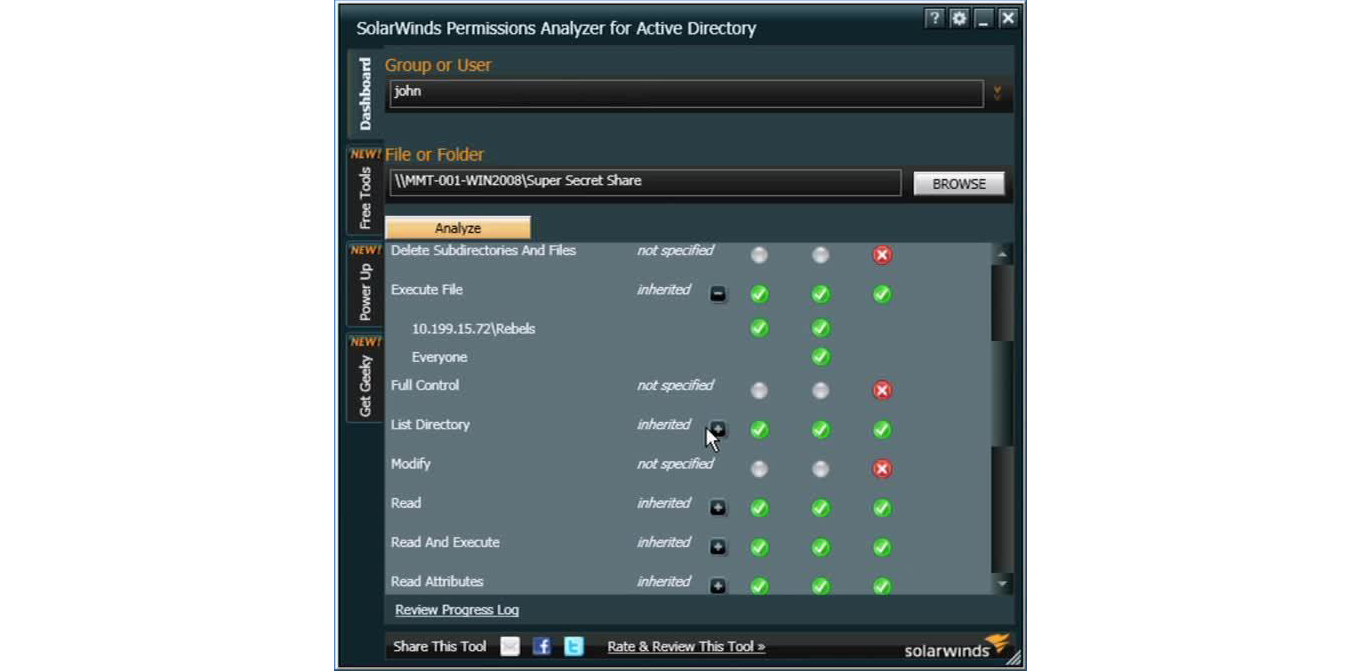The height and width of the screenshot is (671, 1360).
Task: Open the Group or User dropdown
Action: [996, 91]
